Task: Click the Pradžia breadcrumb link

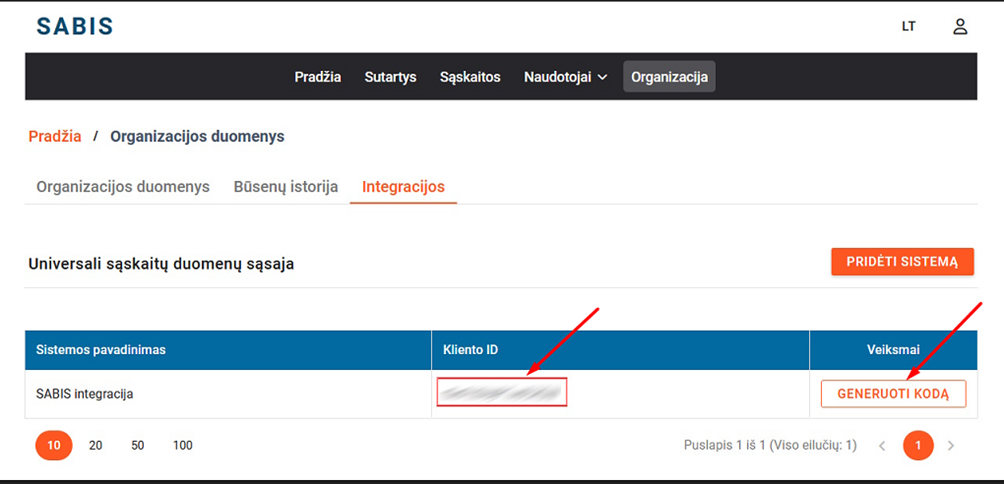Action: click(55, 136)
